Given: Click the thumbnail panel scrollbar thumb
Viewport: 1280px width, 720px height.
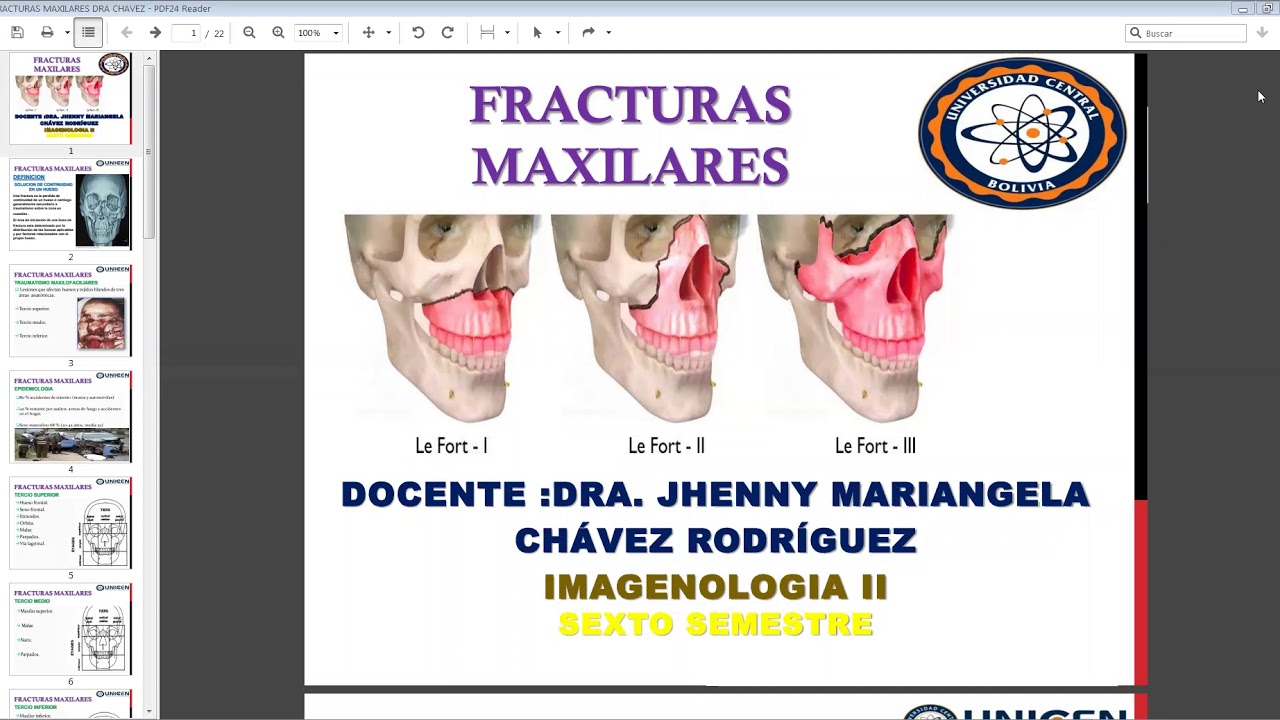Looking at the screenshot, I should 149,152.
